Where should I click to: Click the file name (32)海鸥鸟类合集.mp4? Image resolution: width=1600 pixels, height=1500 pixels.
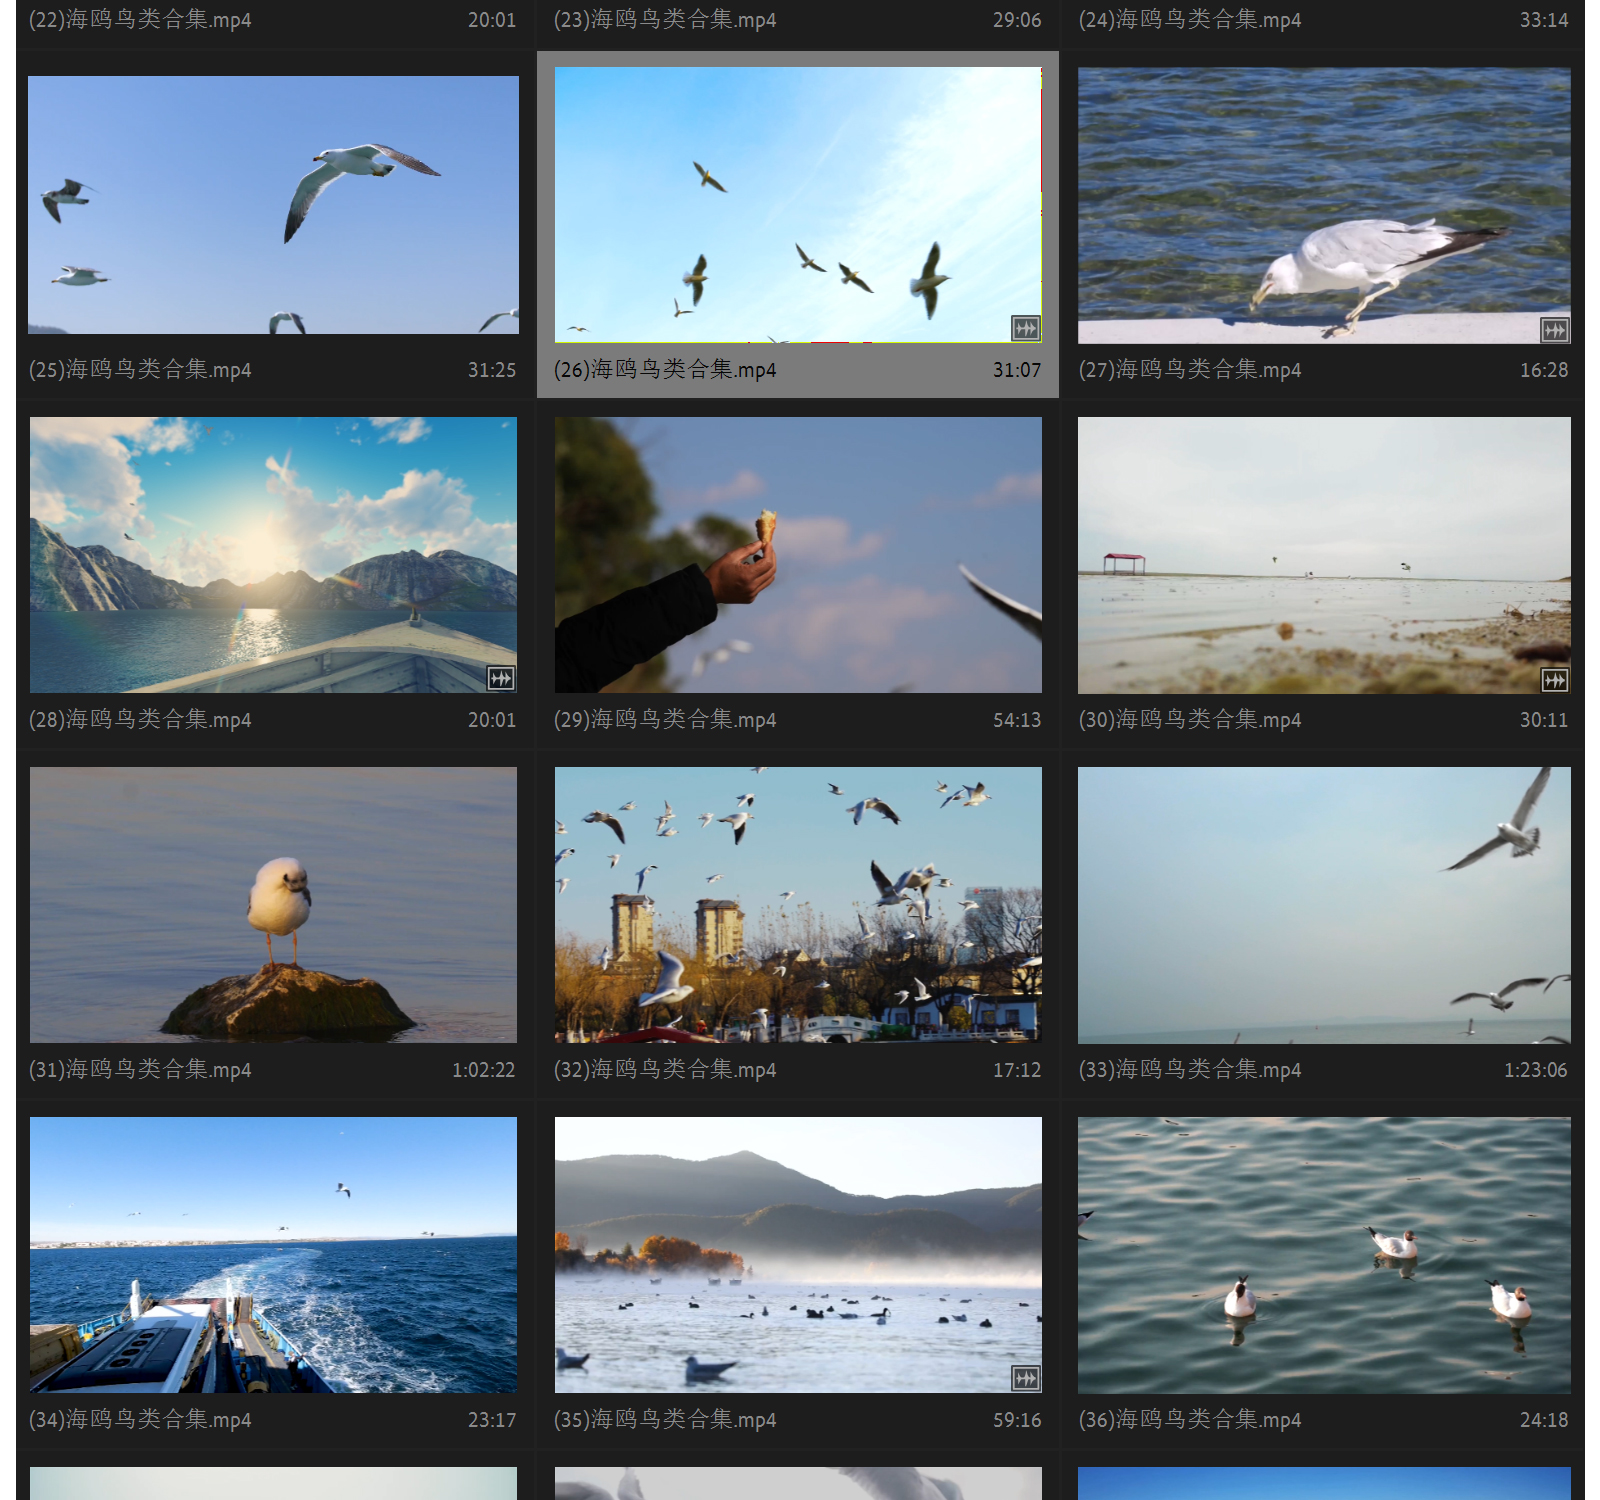point(665,1070)
